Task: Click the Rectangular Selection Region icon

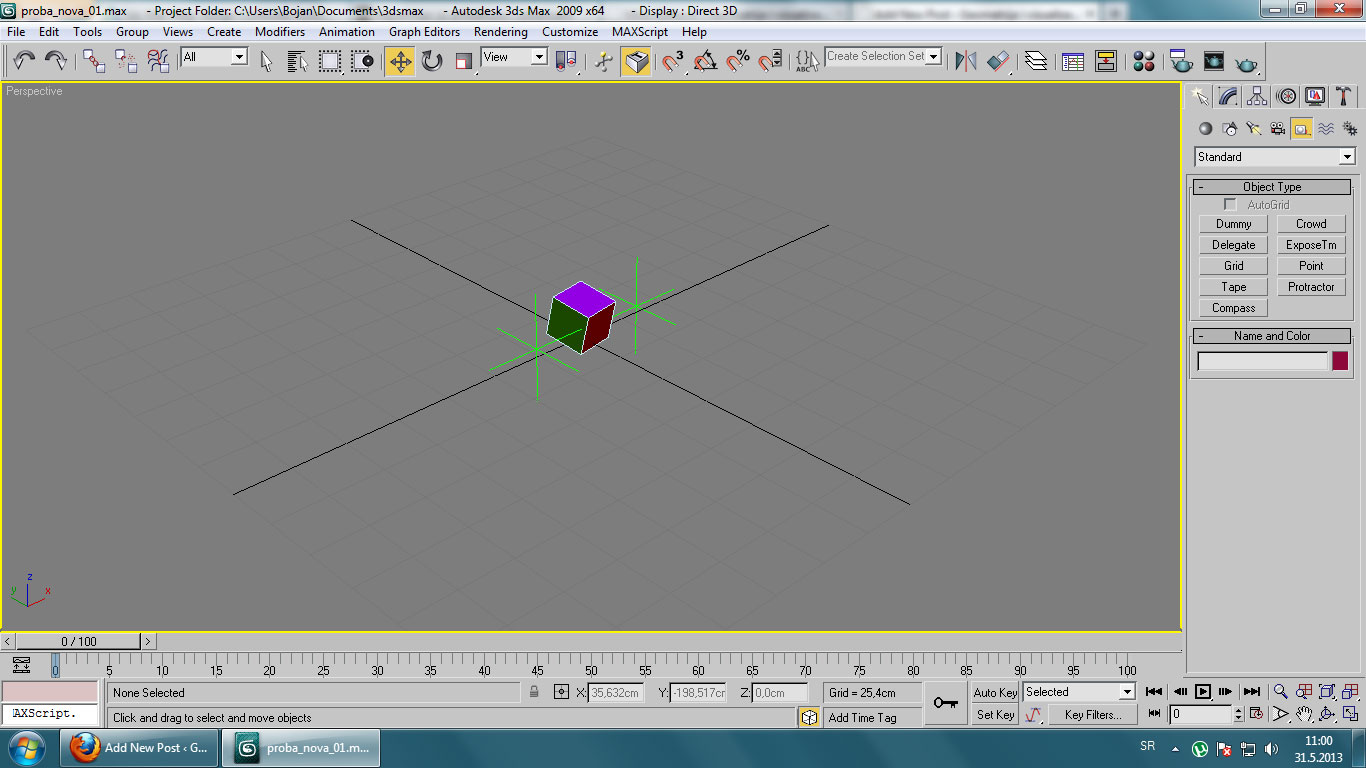Action: coord(330,61)
